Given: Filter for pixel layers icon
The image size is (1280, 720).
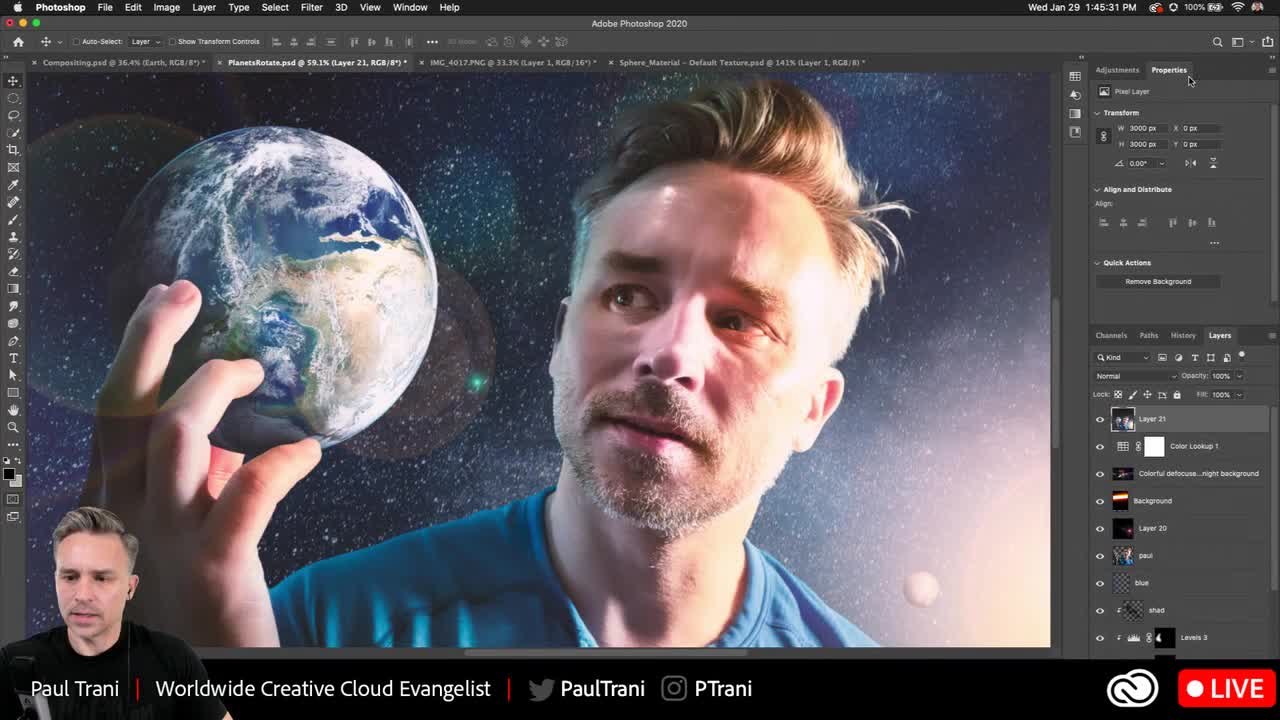Looking at the screenshot, I should coord(1162,357).
